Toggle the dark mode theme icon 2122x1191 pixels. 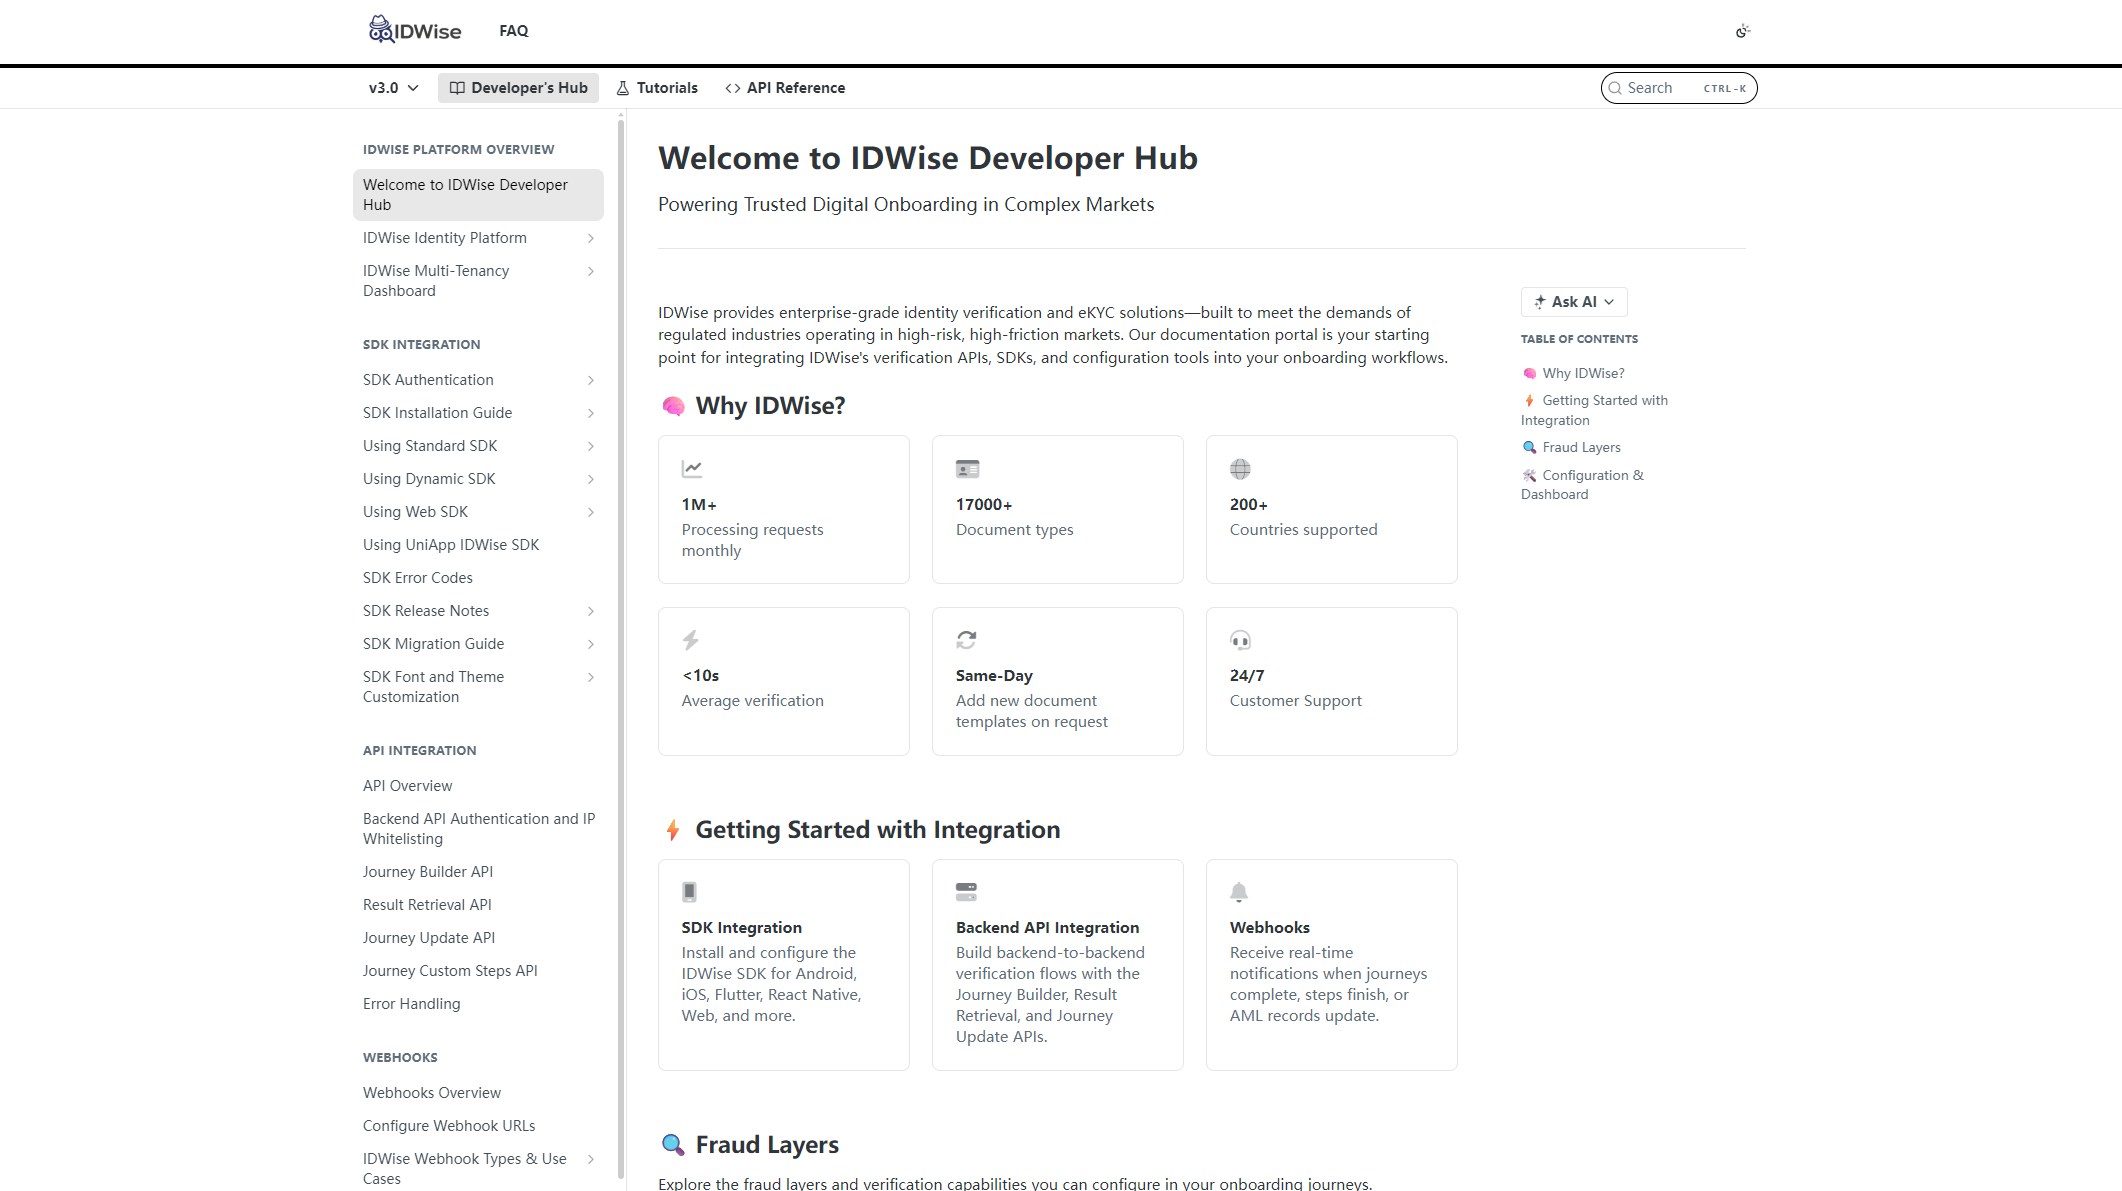coord(1742,31)
